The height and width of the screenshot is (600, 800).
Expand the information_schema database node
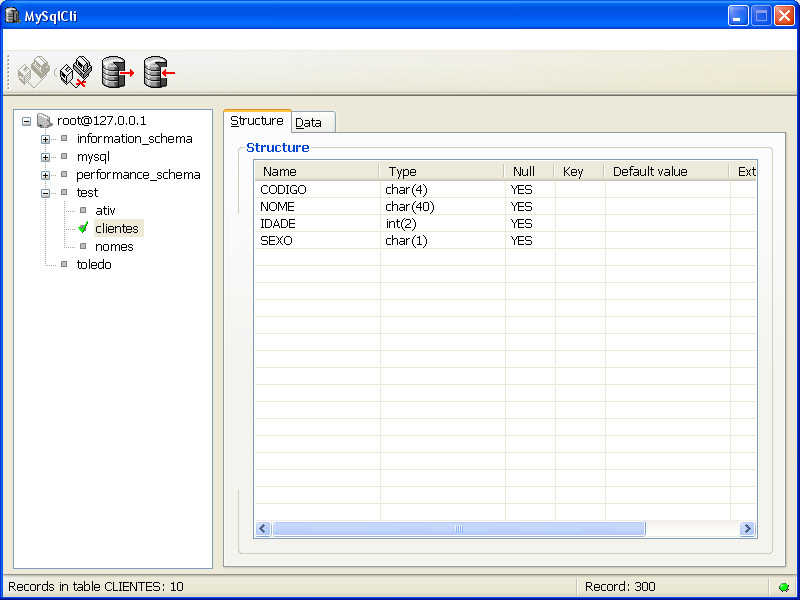click(x=45, y=139)
